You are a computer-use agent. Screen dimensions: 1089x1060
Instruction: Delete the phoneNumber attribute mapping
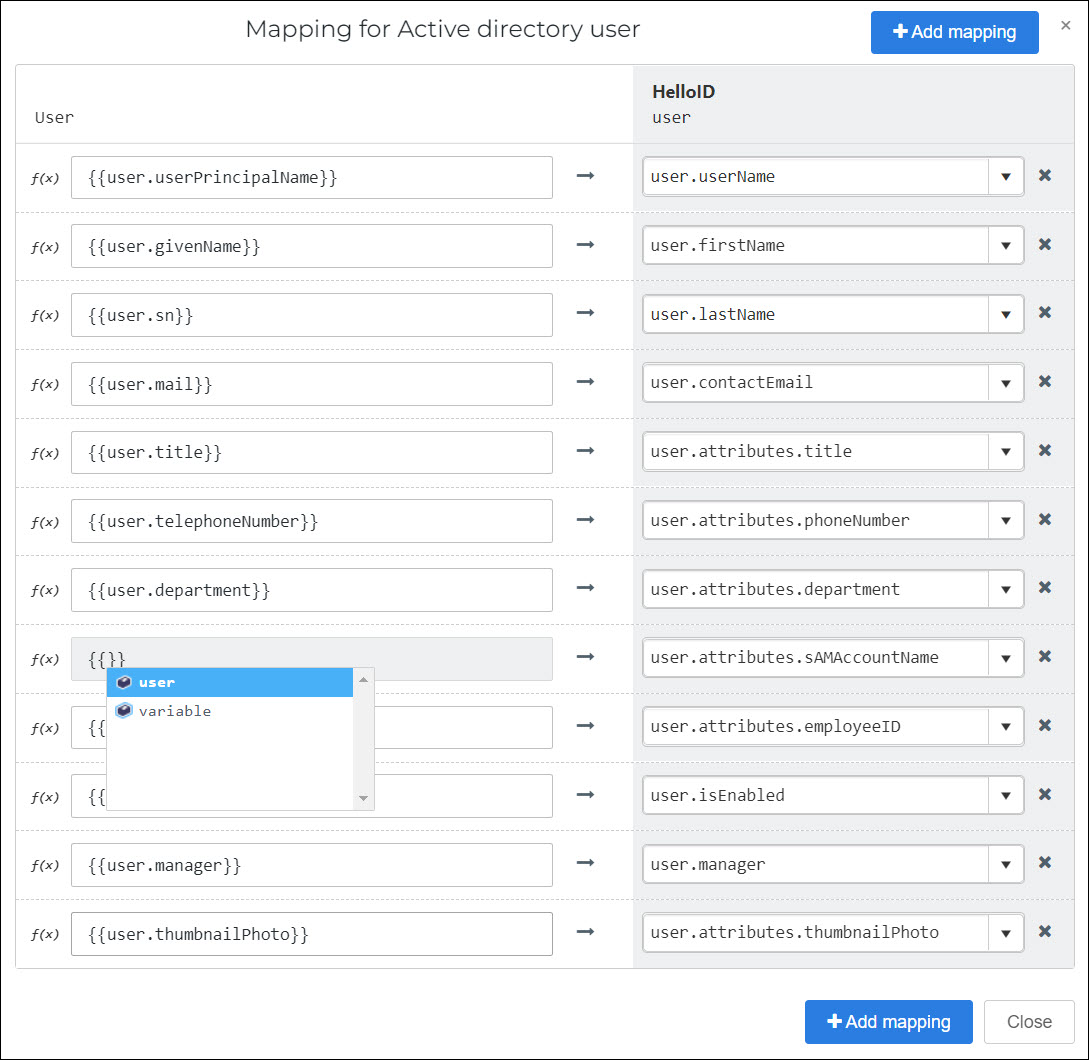click(x=1045, y=520)
